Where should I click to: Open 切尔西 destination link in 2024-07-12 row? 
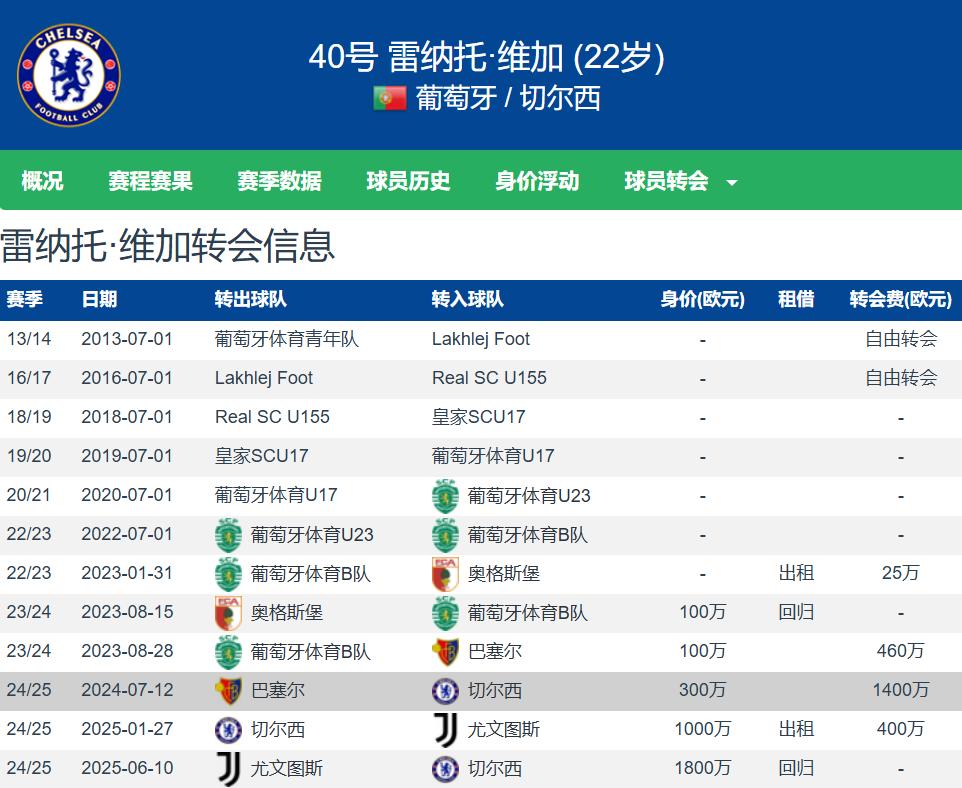tap(494, 691)
